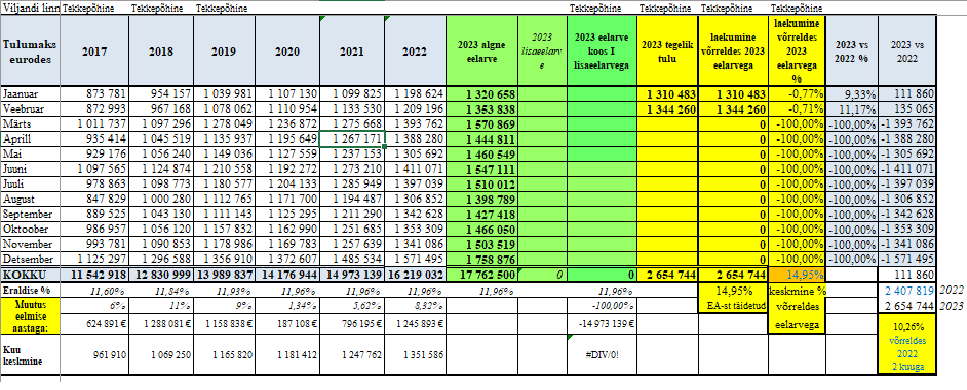
Task: Select the Kuu keskmine row label
Action: pos(31,354)
